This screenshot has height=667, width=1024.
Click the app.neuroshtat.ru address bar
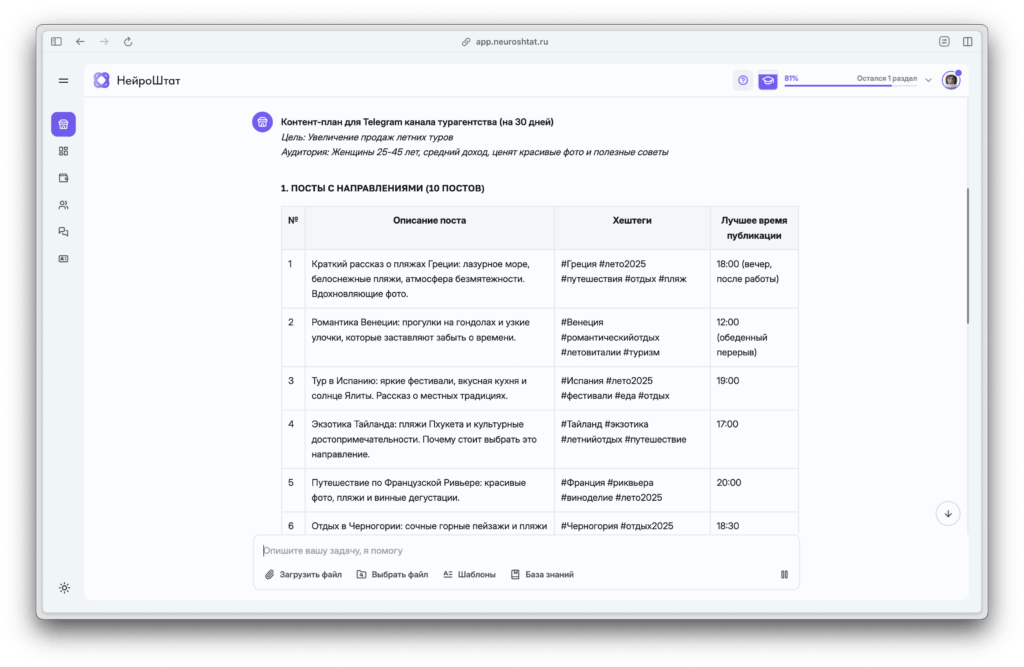(x=505, y=41)
